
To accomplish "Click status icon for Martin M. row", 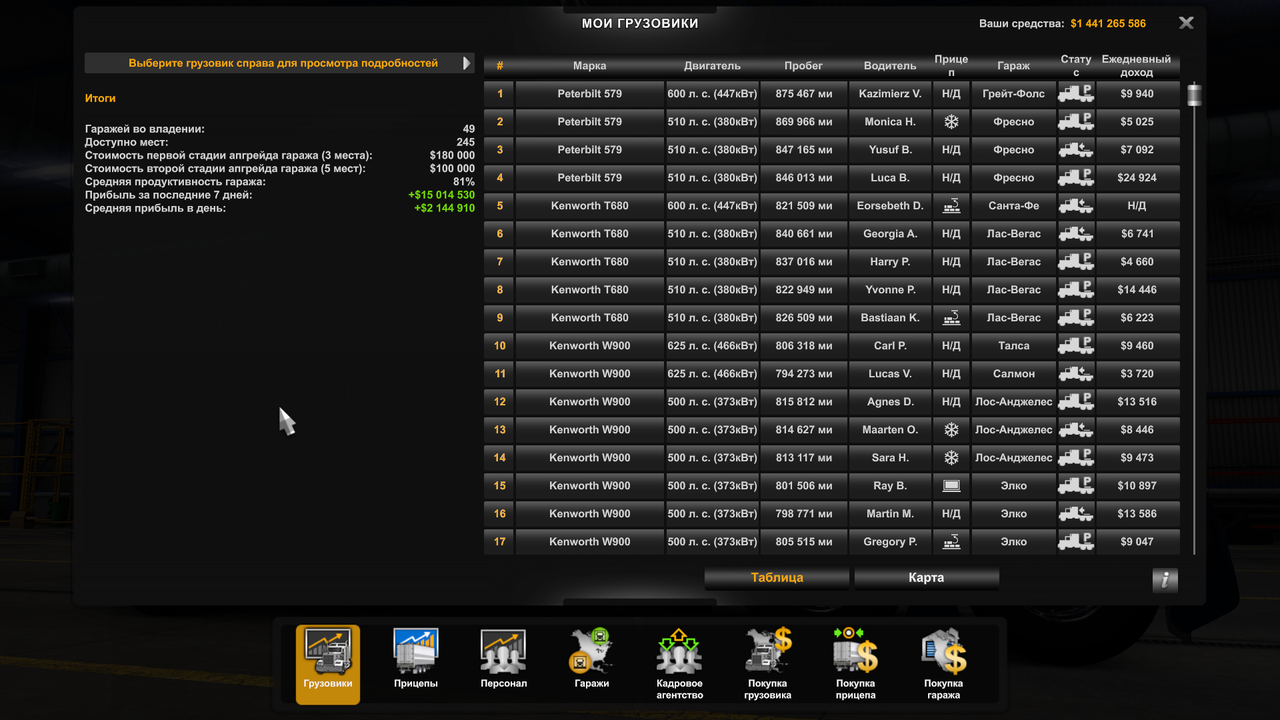I will click(x=1076, y=513).
